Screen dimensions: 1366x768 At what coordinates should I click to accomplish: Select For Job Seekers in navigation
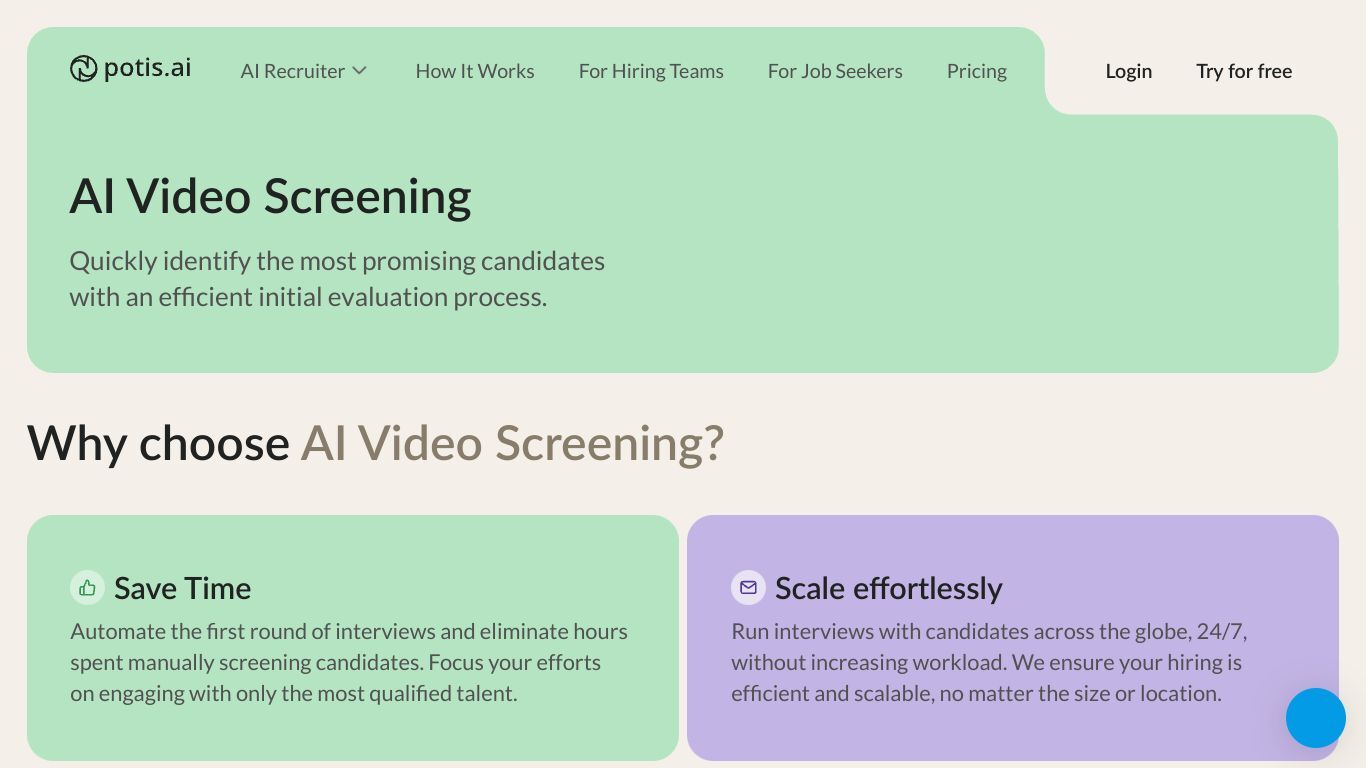coord(835,71)
